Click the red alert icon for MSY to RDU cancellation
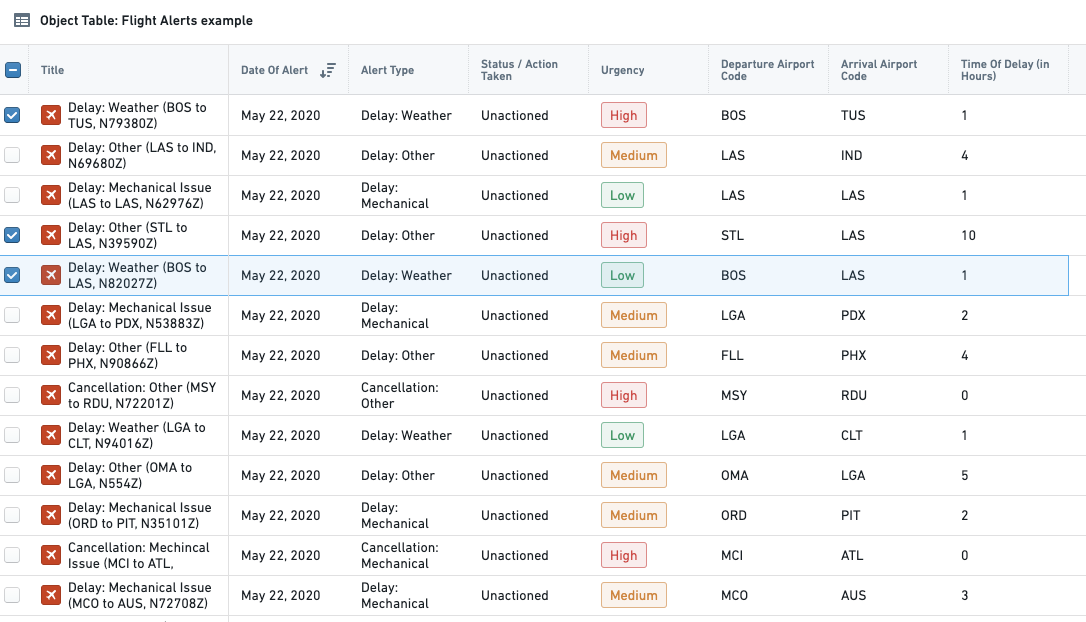Image resolution: width=1086 pixels, height=622 pixels. pos(51,396)
